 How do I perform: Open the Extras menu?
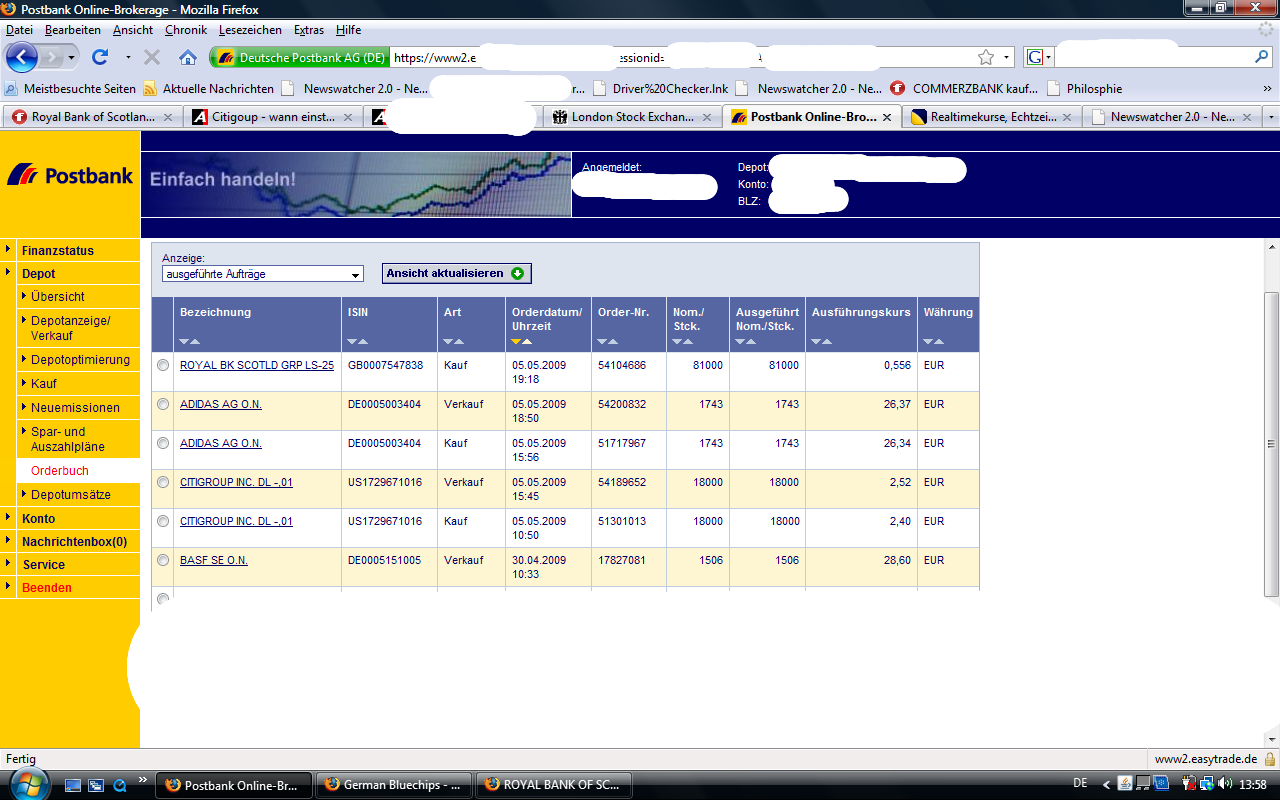click(308, 29)
